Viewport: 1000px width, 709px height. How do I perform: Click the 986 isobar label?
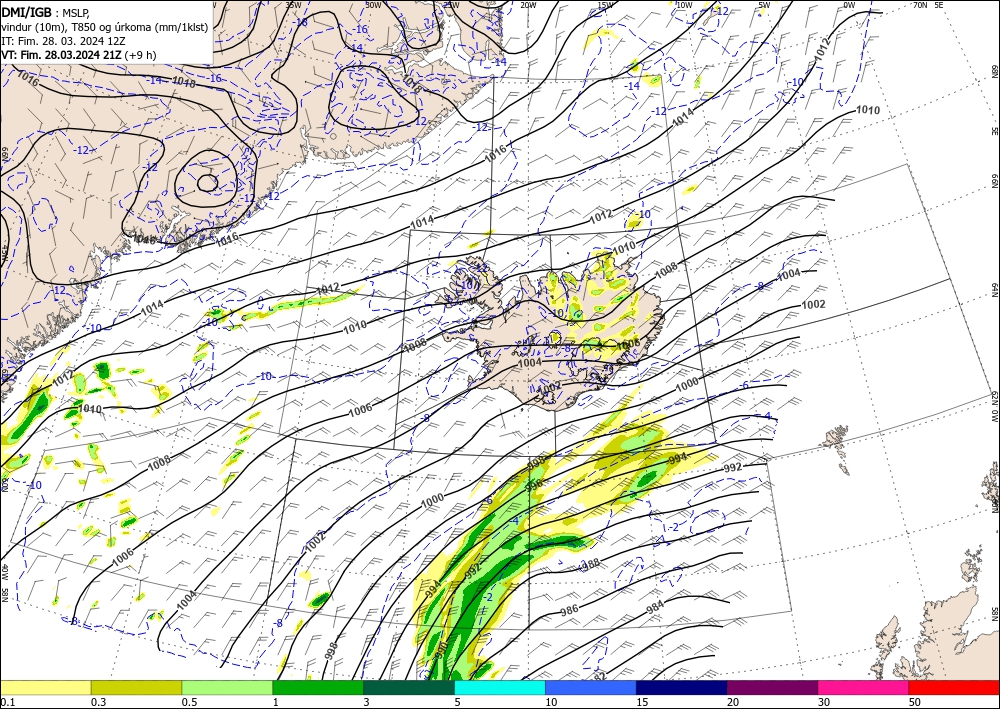pyautogui.click(x=570, y=610)
